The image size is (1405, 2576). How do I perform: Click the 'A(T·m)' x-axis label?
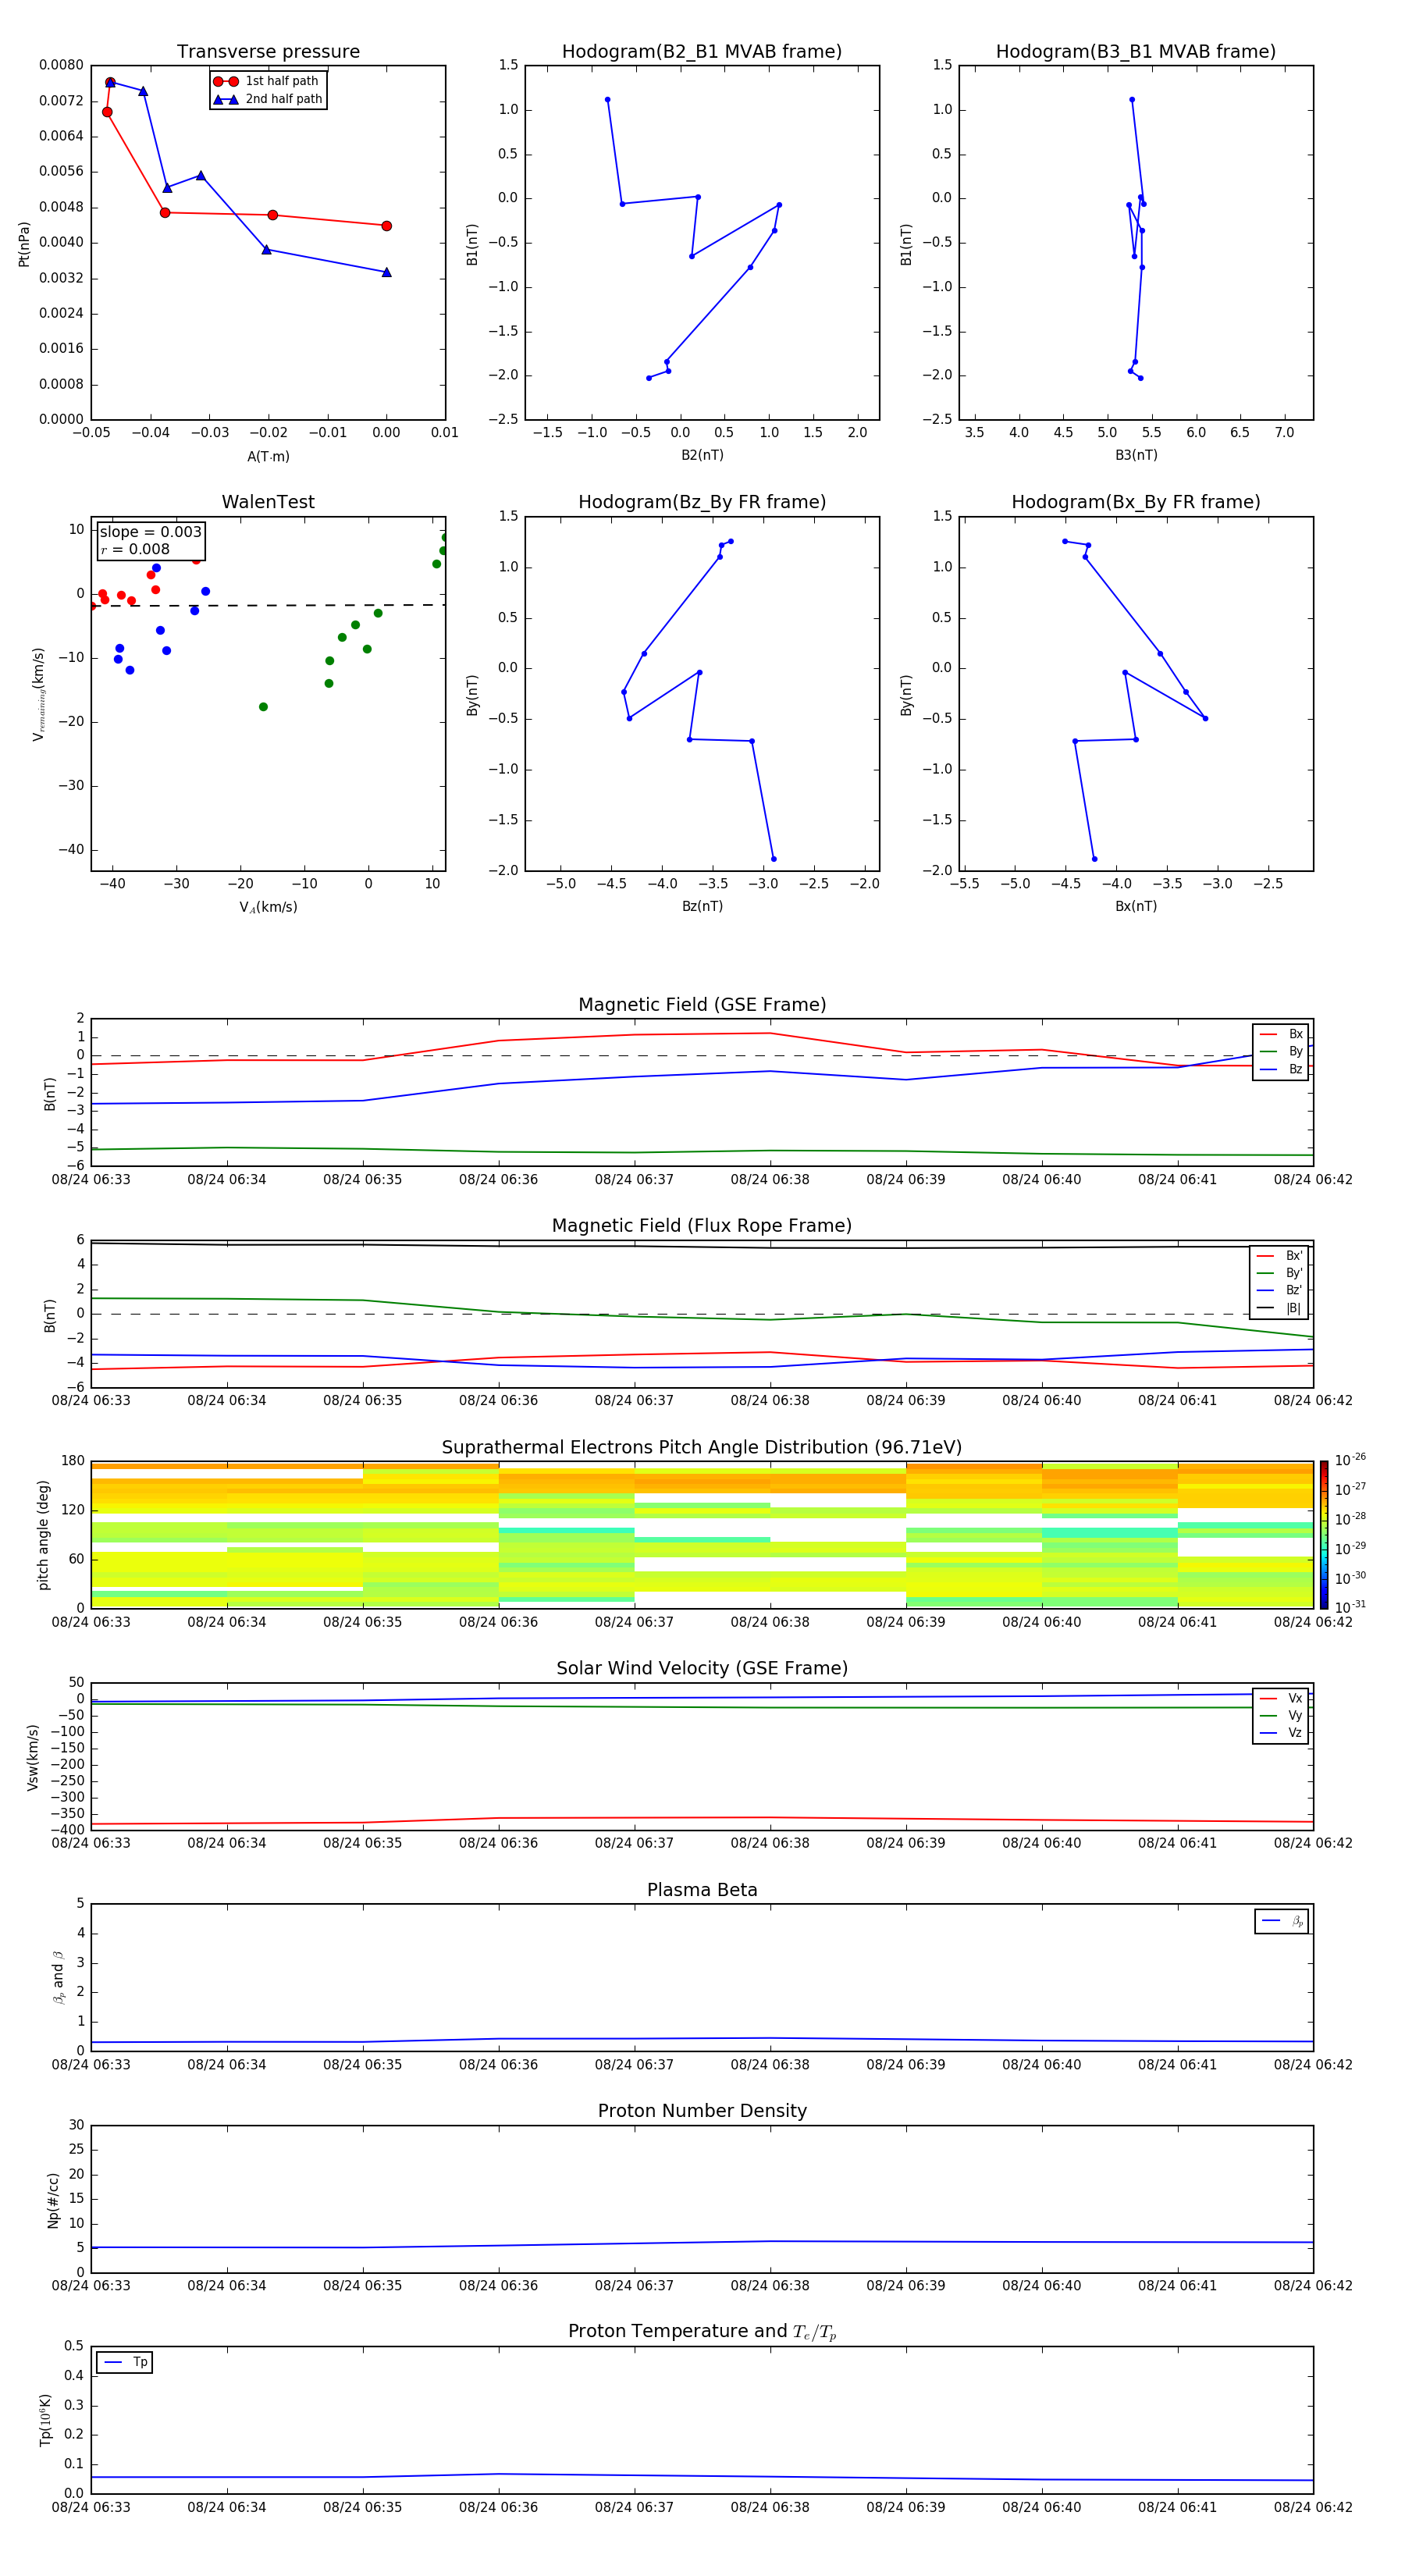268,457
